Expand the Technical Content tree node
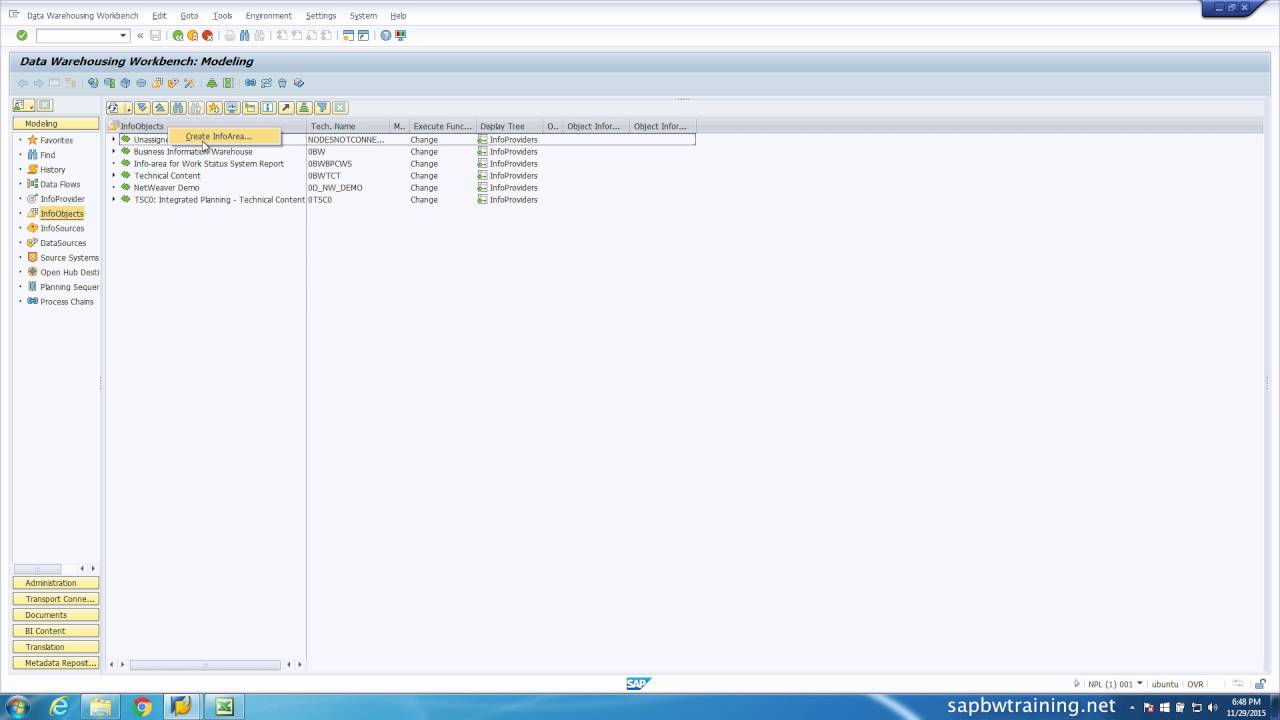The image size is (1280, 720). coord(114,175)
